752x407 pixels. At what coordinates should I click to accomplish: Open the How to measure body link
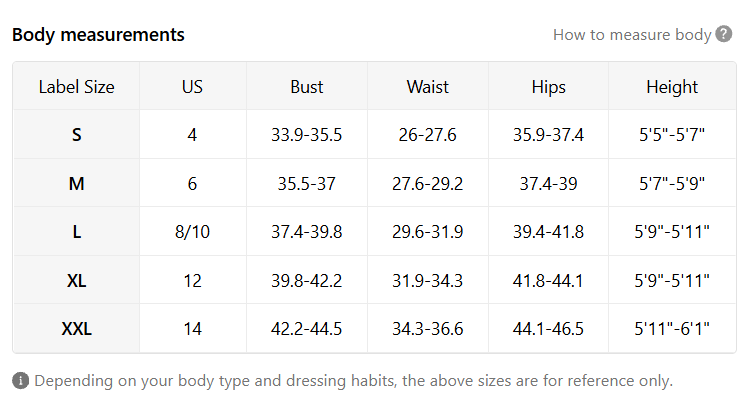click(x=632, y=35)
